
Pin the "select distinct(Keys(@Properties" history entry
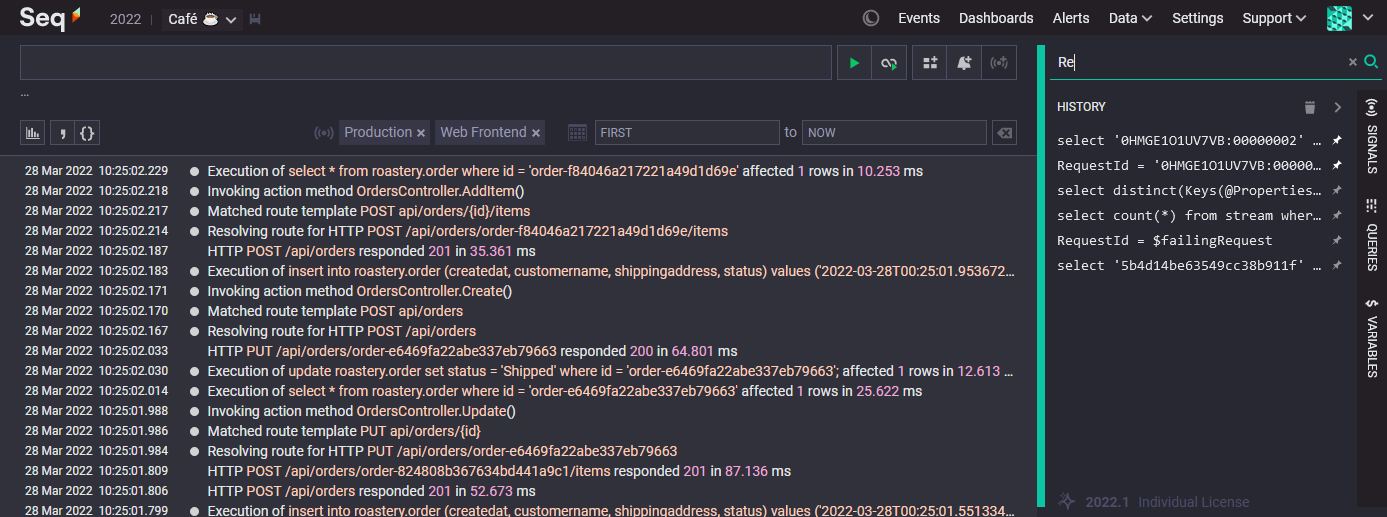point(1336,190)
